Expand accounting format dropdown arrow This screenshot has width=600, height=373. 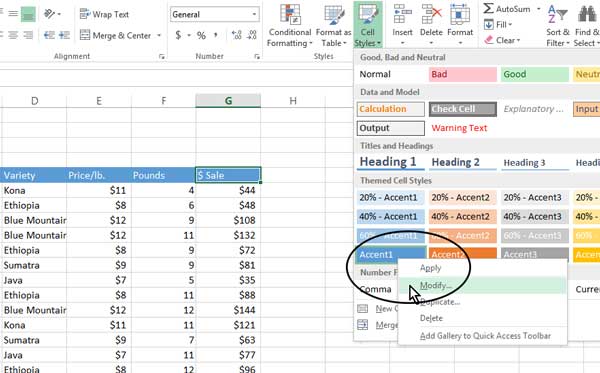coord(189,36)
